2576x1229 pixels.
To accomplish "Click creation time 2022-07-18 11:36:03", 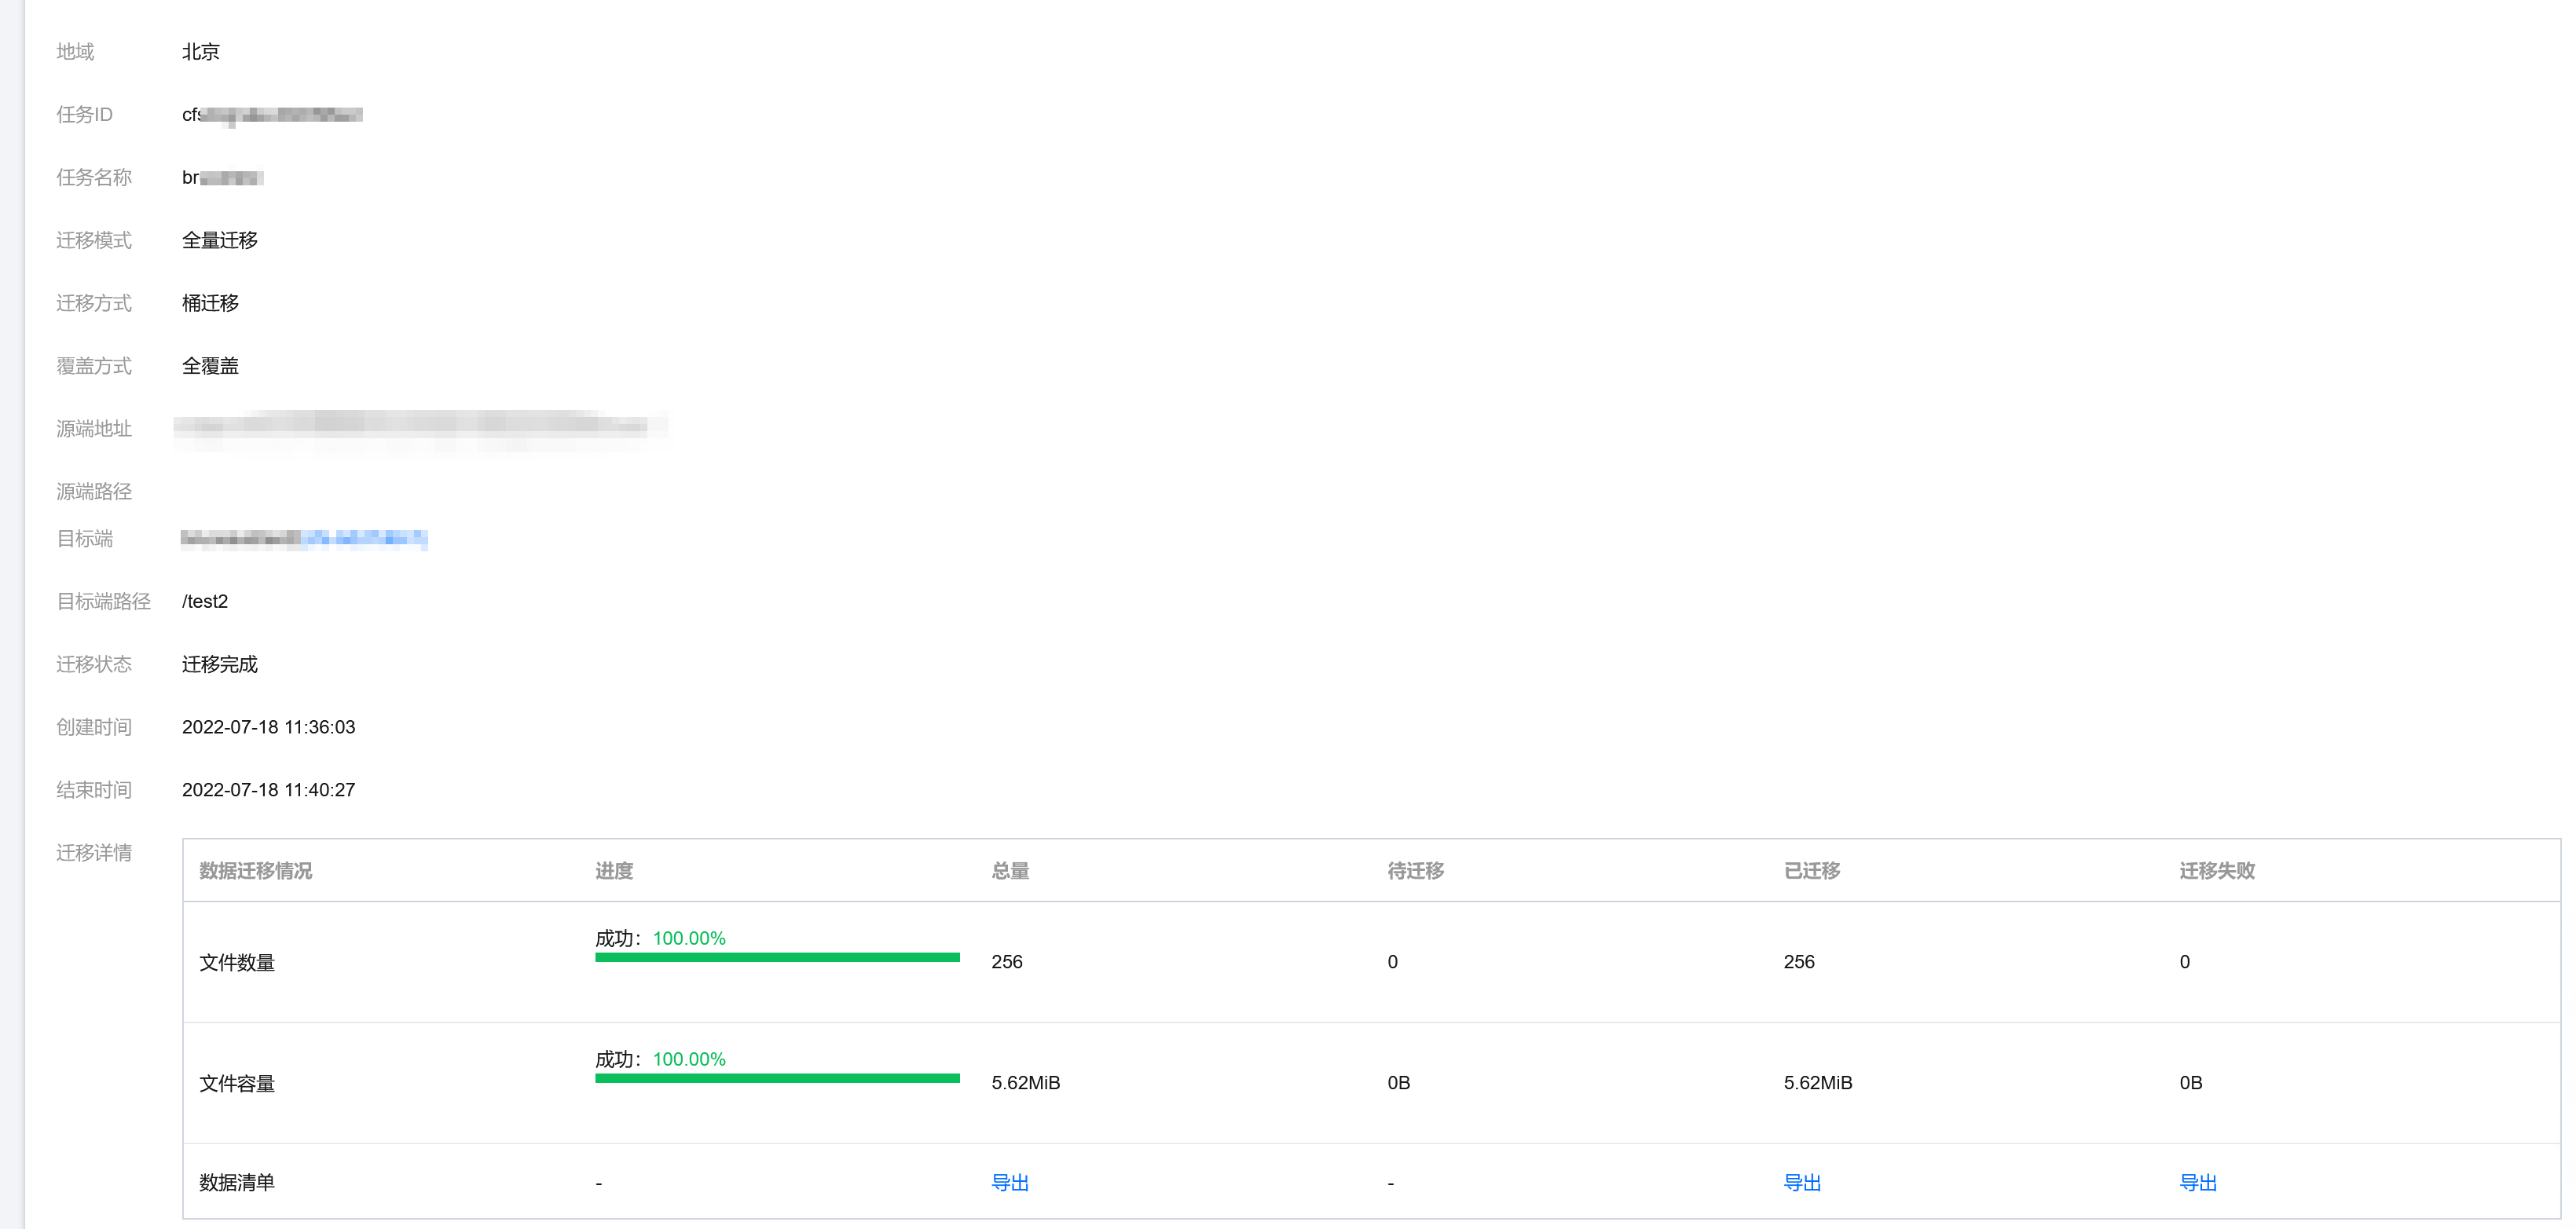I will click(x=268, y=727).
